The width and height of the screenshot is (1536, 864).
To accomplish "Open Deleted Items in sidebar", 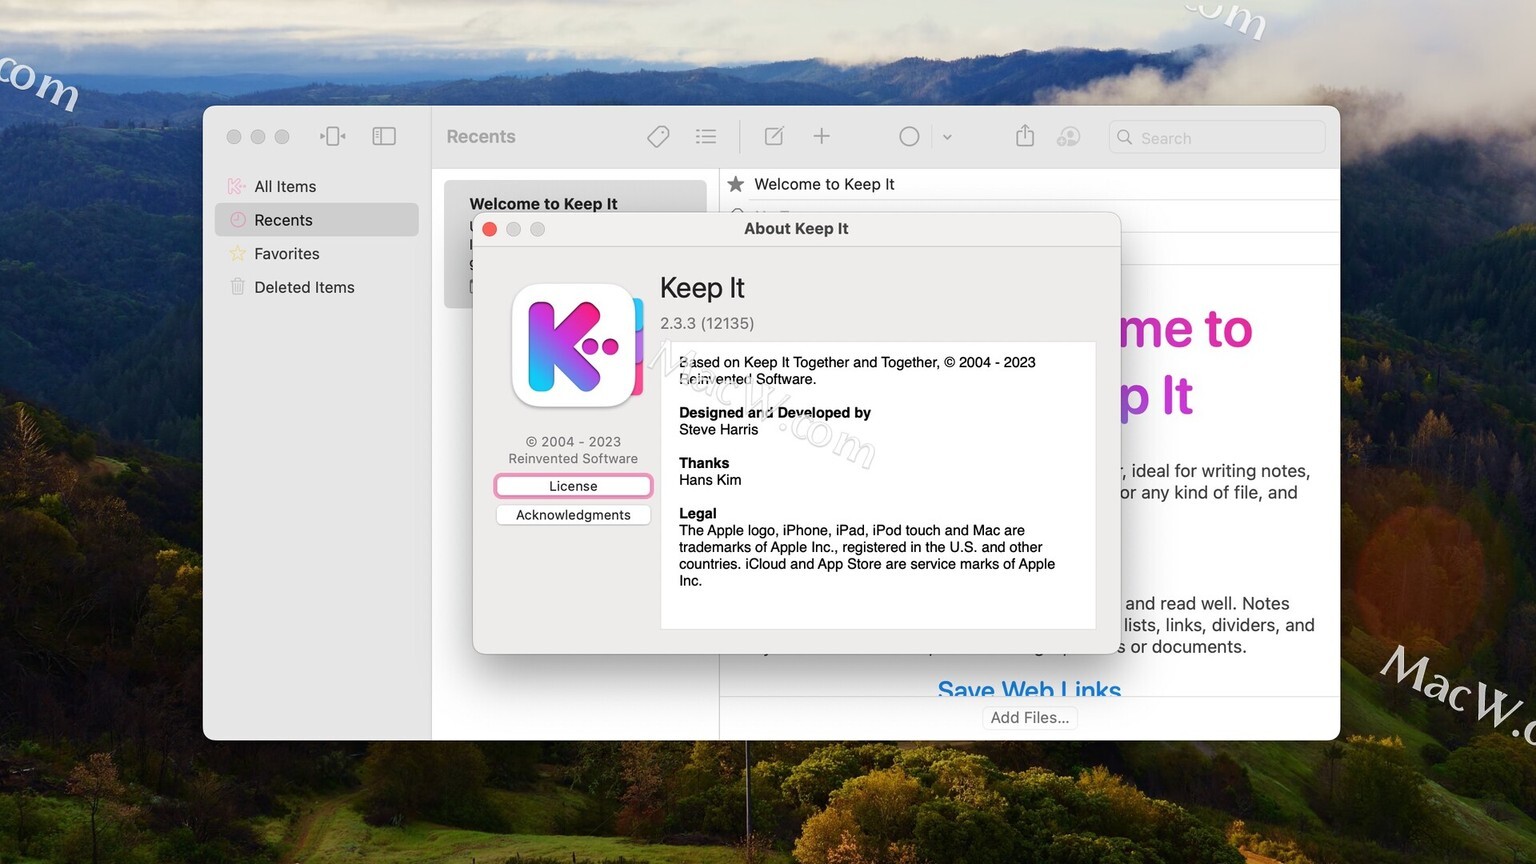I will (x=317, y=287).
